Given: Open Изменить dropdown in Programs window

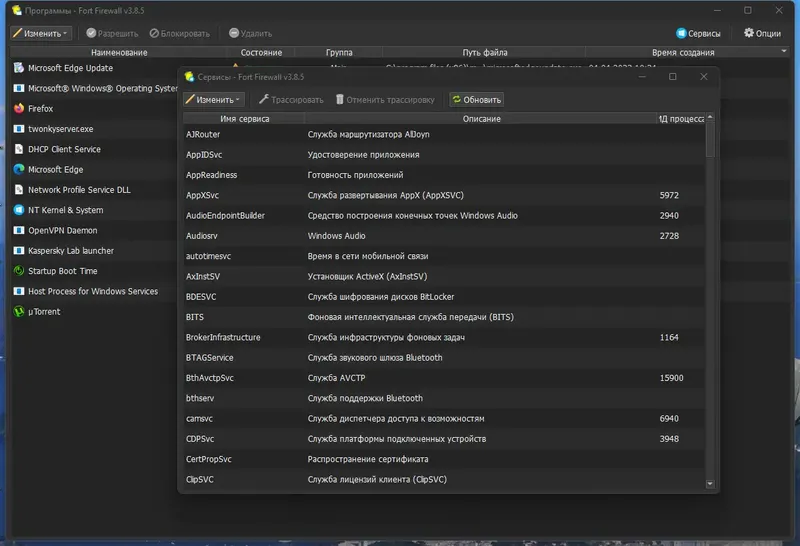Looking at the screenshot, I should click(41, 34).
